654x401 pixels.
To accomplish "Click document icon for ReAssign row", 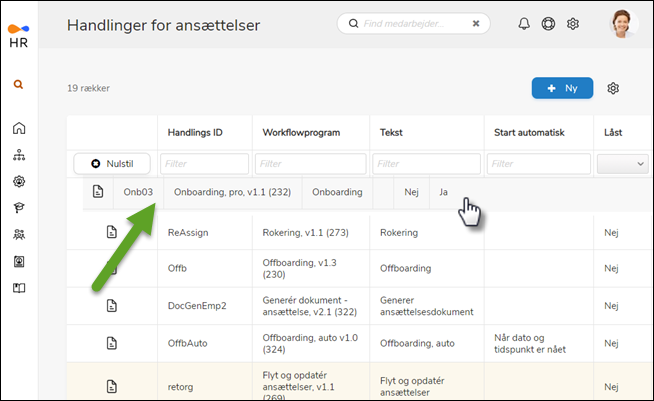I will click(x=113, y=232).
